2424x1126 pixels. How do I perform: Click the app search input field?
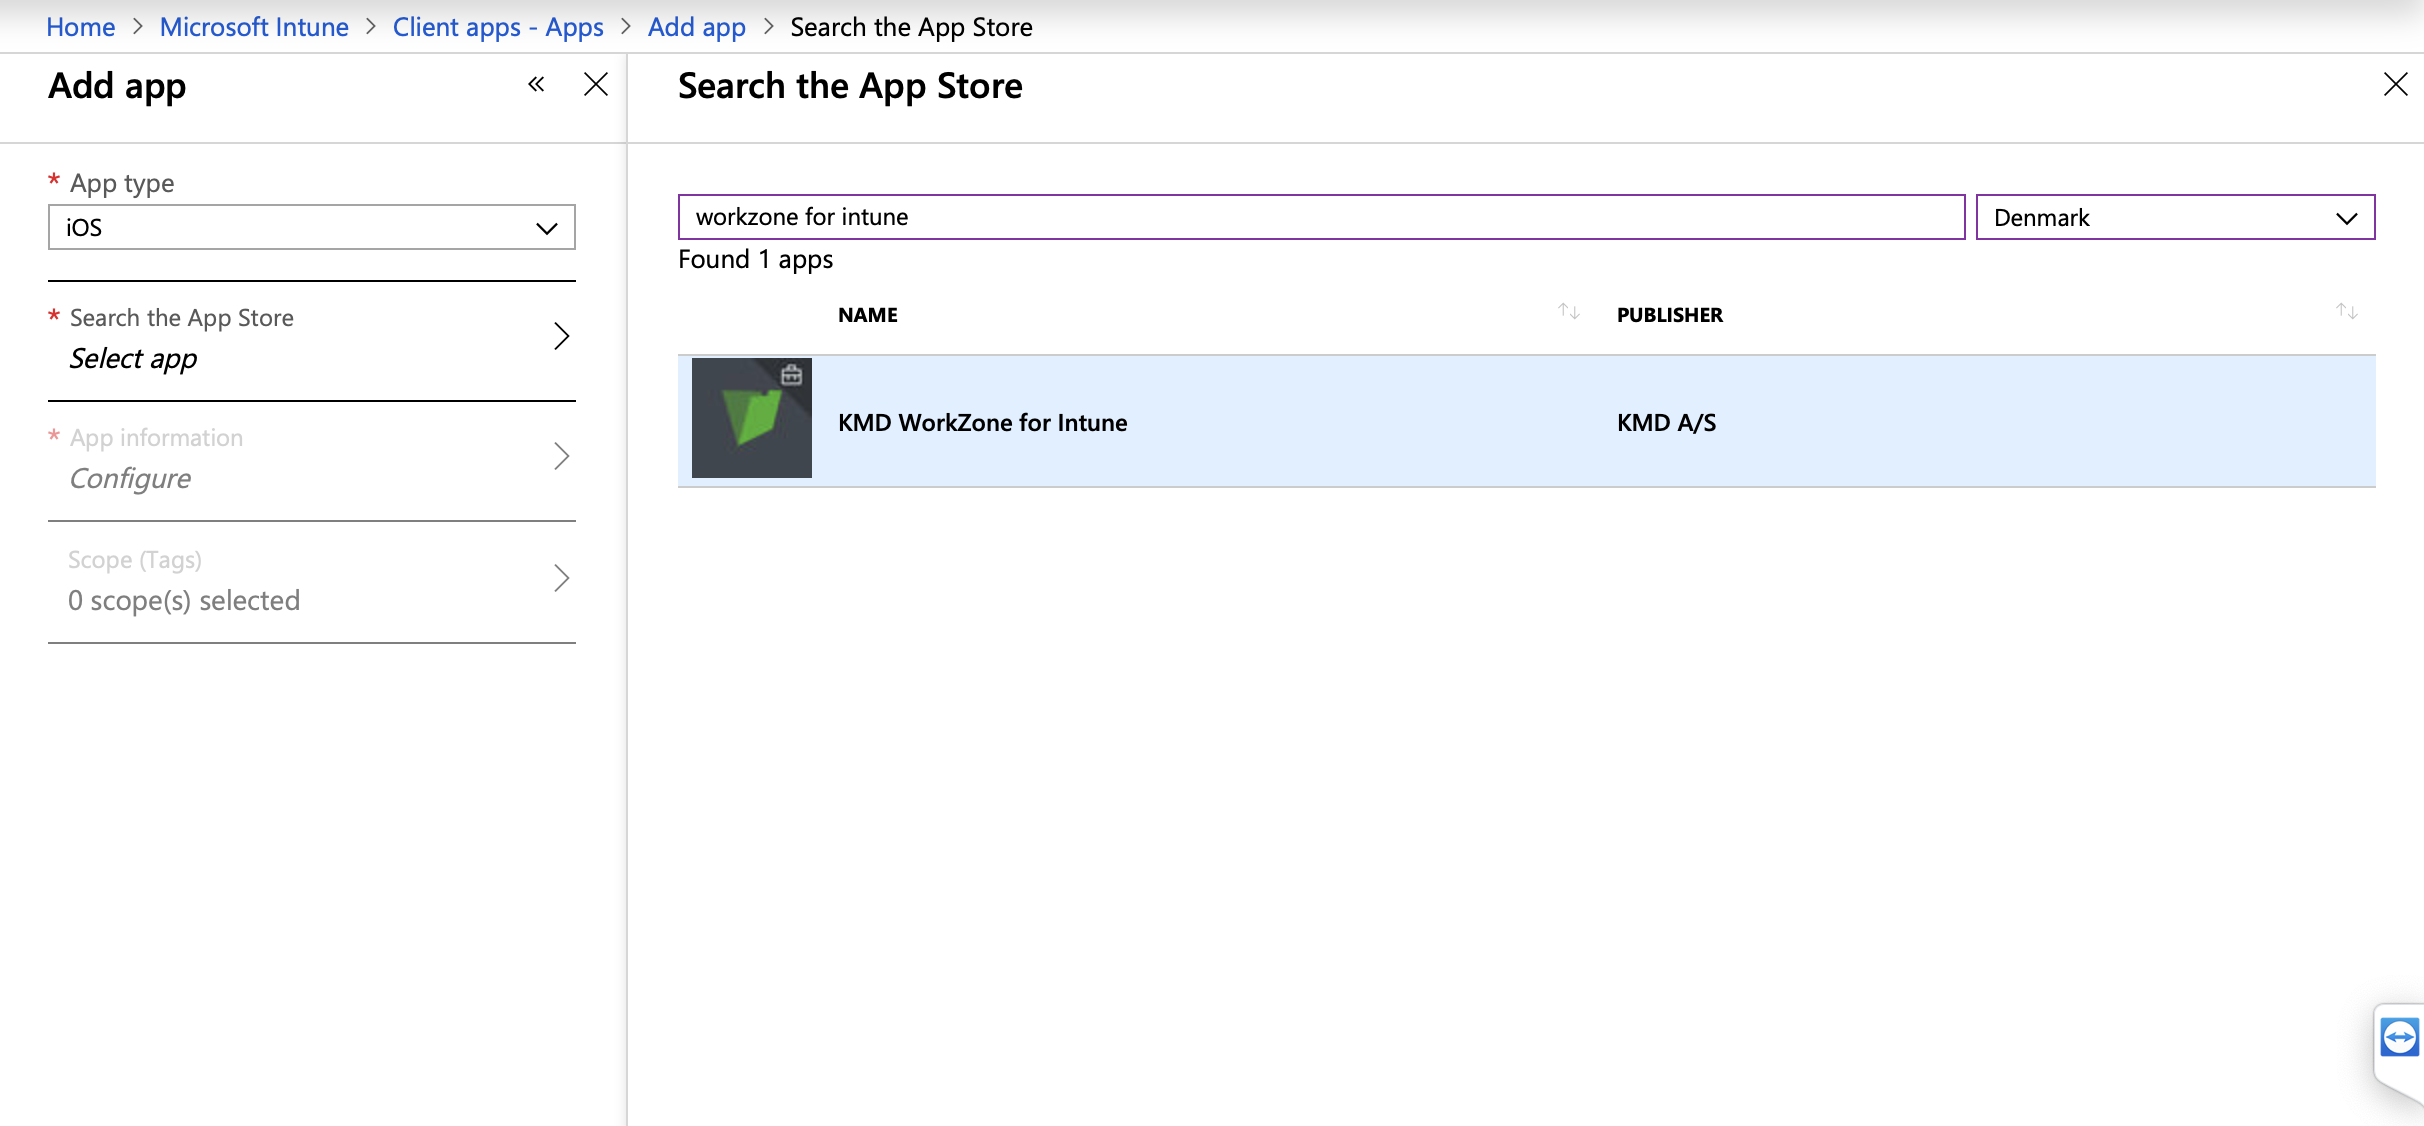tap(1321, 217)
